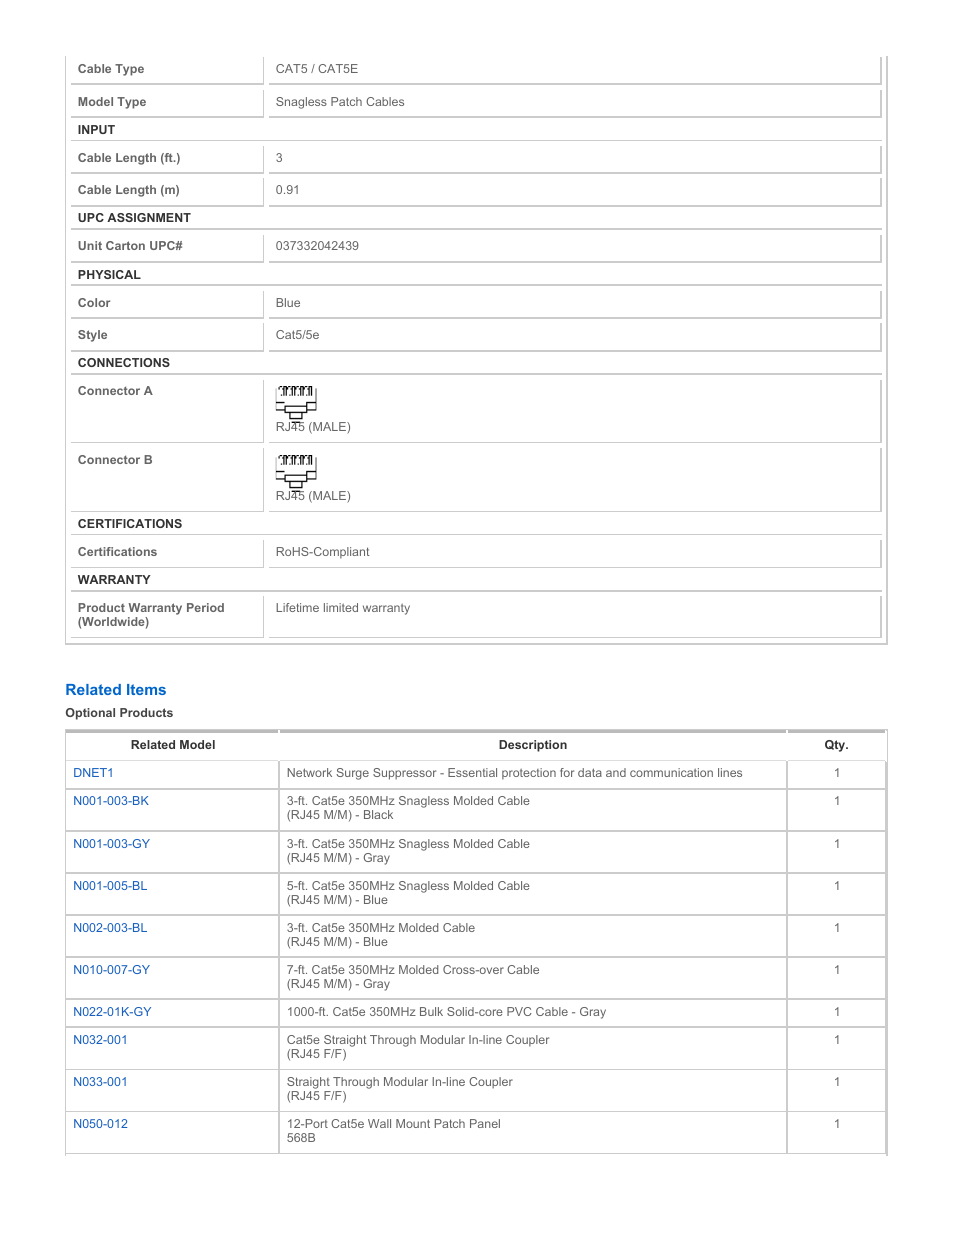Image resolution: width=954 pixels, height=1235 pixels.
Task: Open the N001-003-BK model link
Action: [111, 801]
